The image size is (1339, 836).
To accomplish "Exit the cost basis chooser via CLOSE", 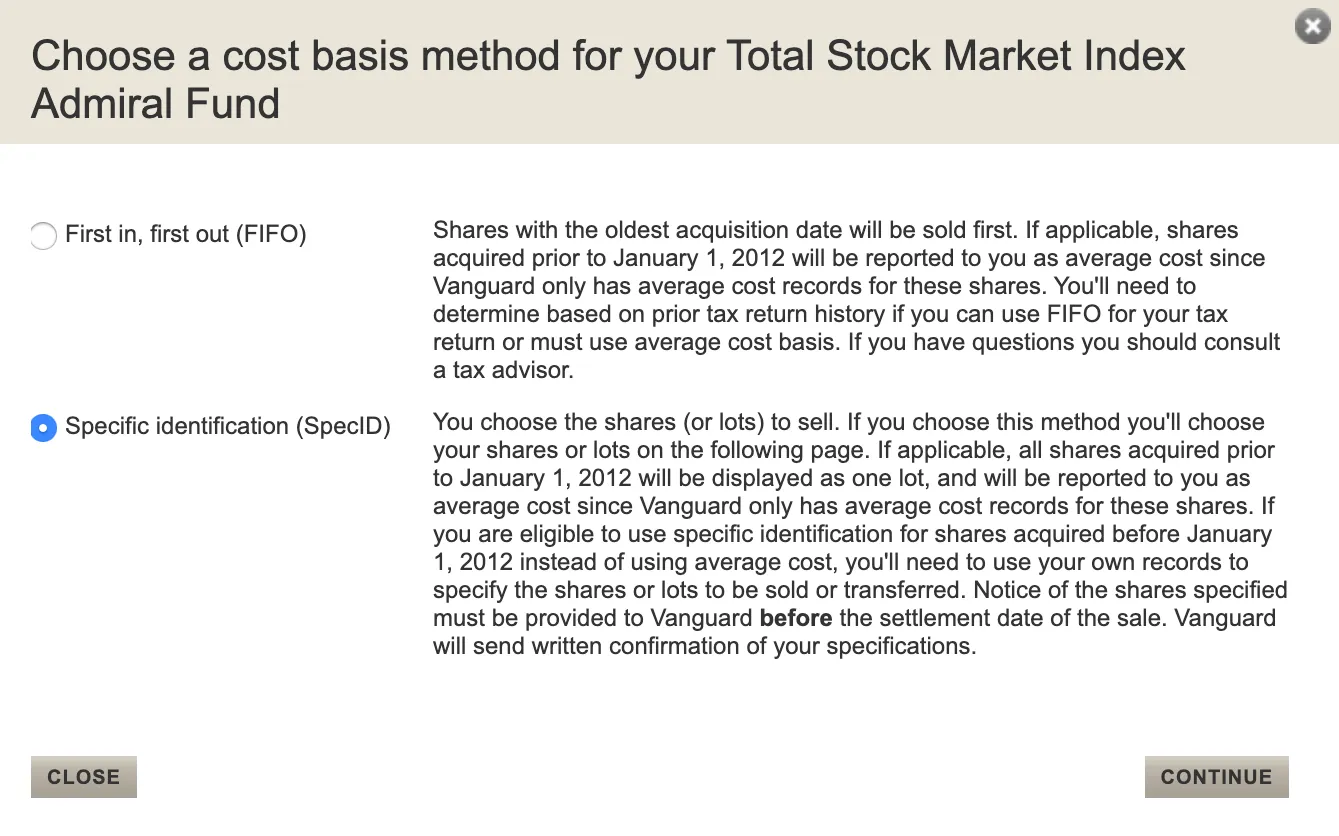I will coord(83,777).
